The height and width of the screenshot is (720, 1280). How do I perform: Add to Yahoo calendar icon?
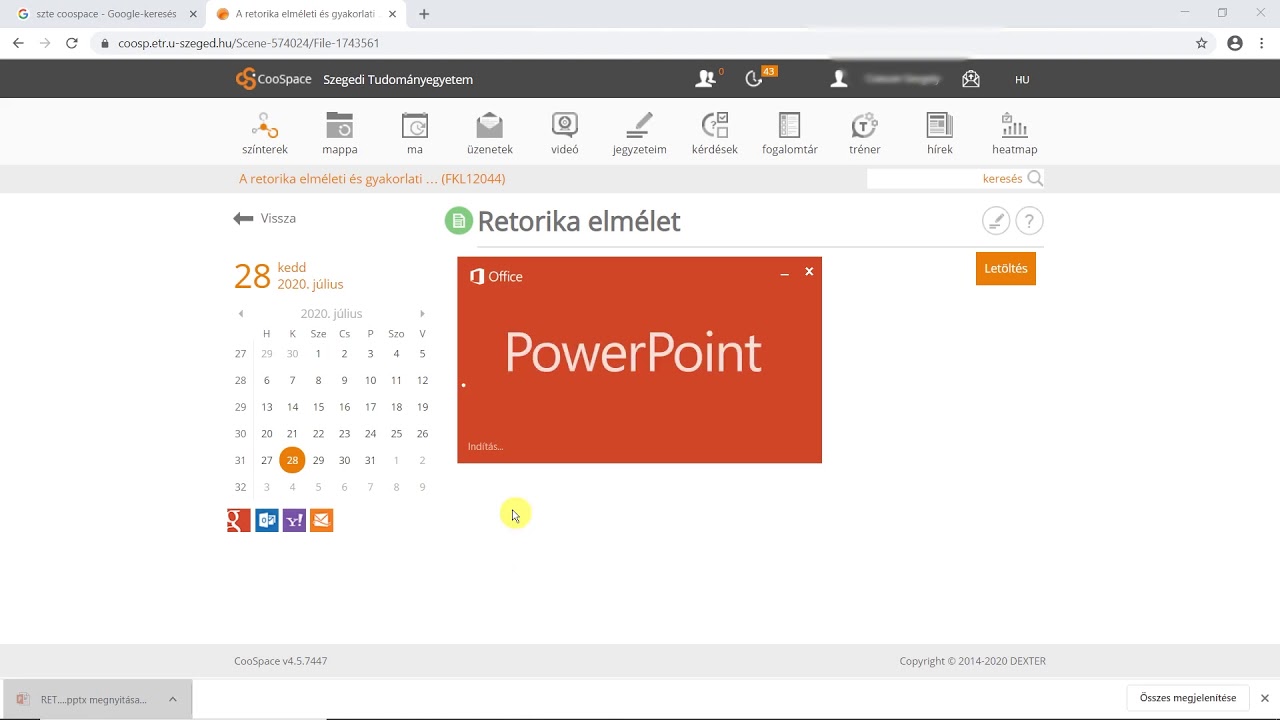click(x=294, y=520)
